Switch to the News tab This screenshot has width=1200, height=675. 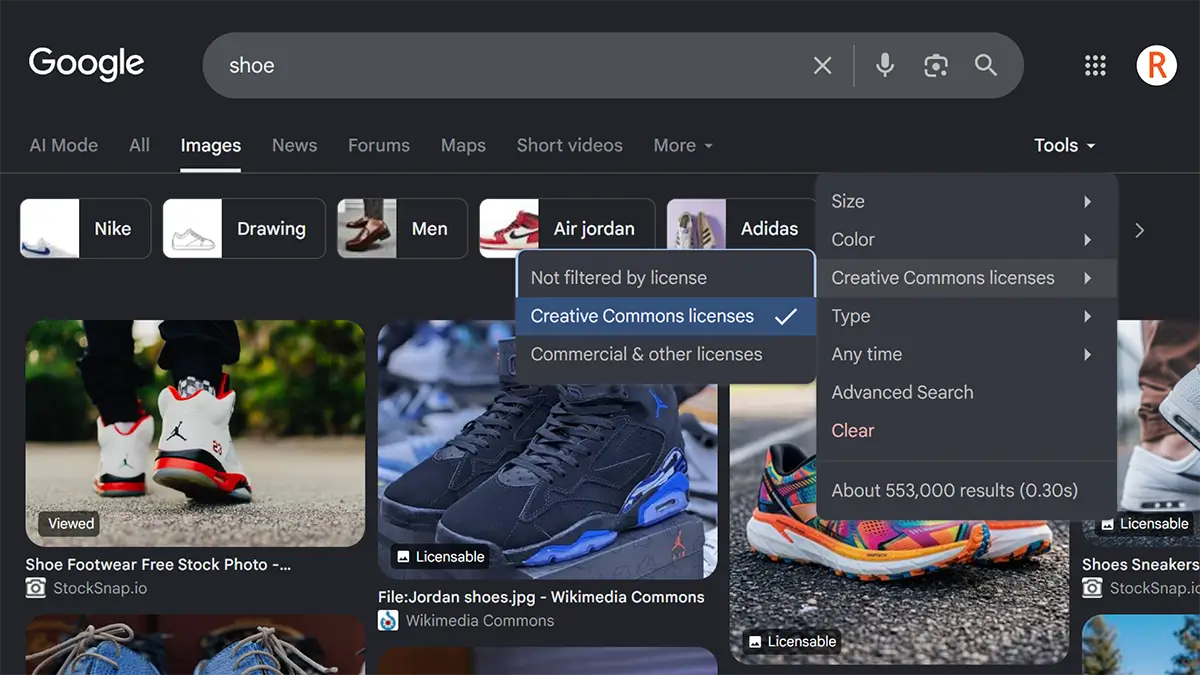(x=294, y=145)
